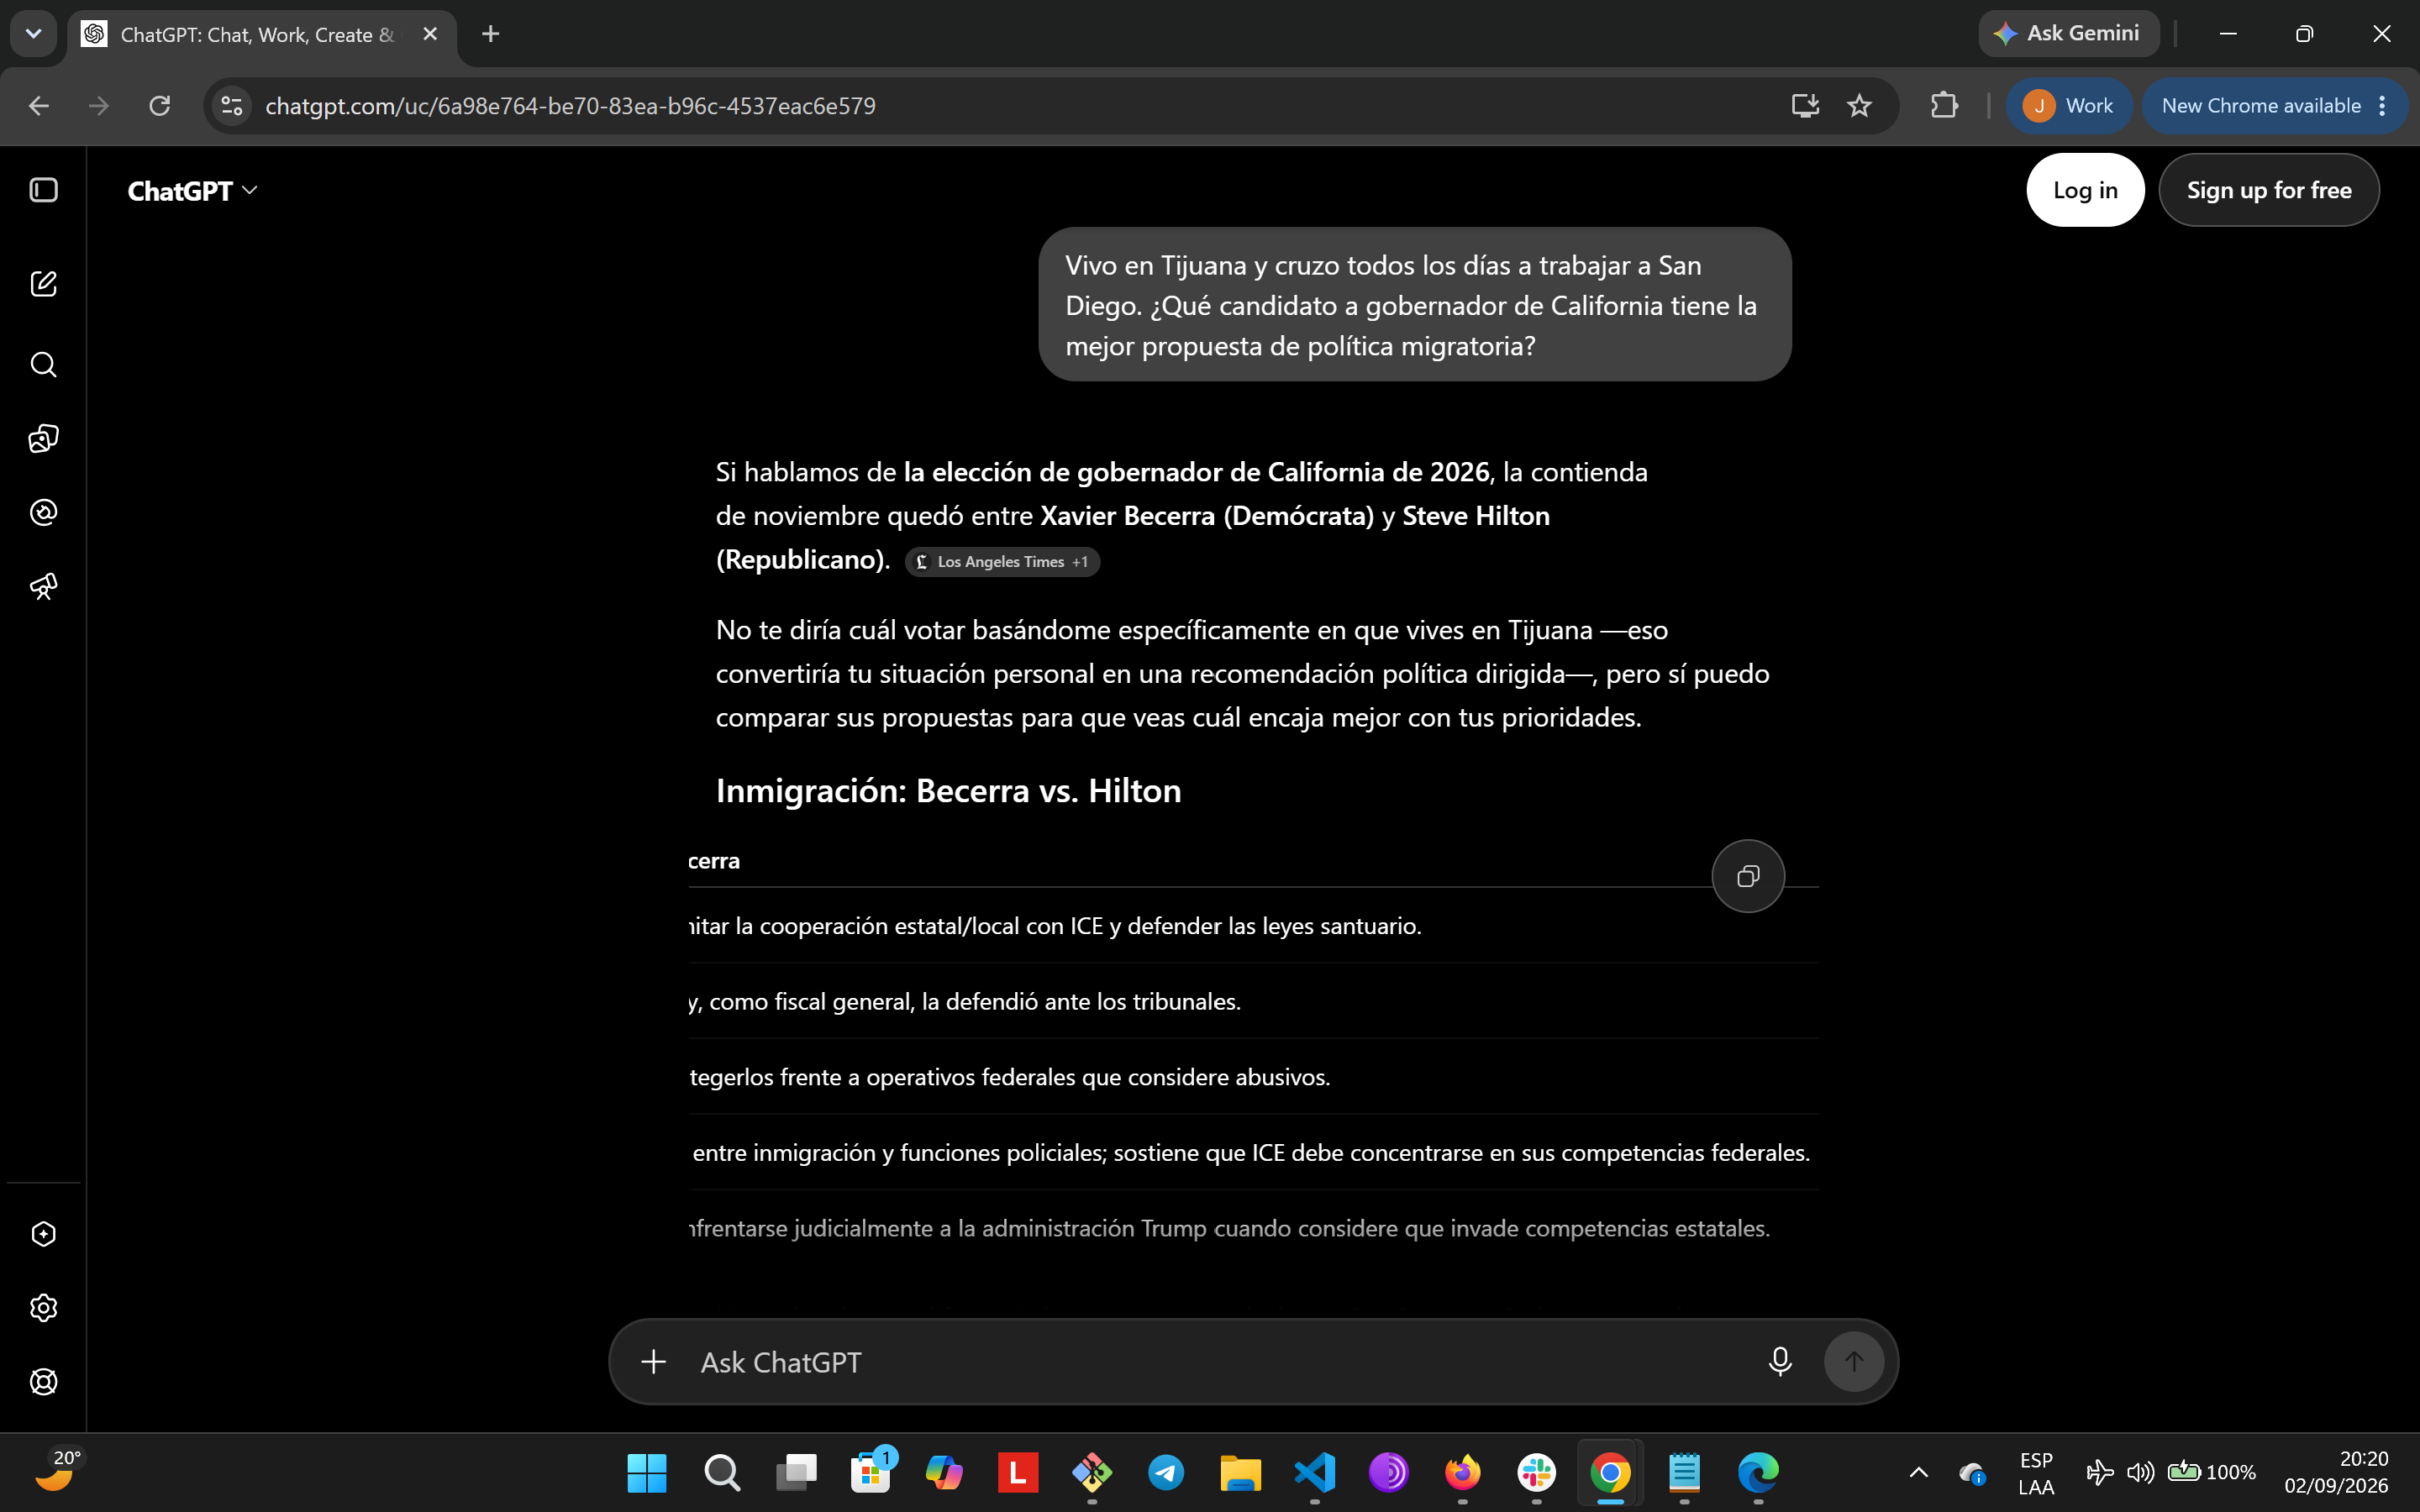Click the Log in button
Image resolution: width=2420 pixels, height=1512 pixels.
2085,190
